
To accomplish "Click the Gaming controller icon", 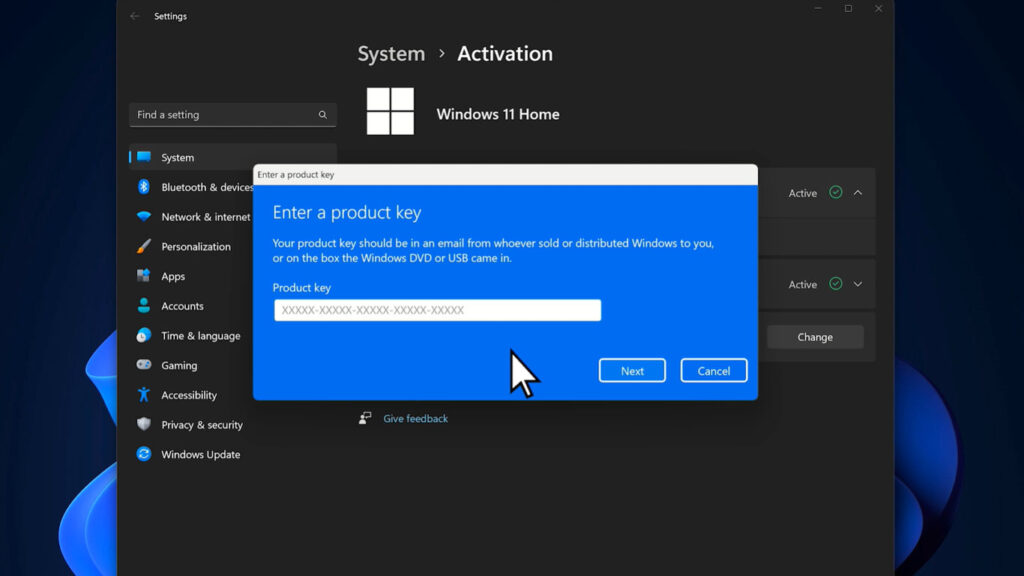I will pyautogui.click(x=144, y=364).
